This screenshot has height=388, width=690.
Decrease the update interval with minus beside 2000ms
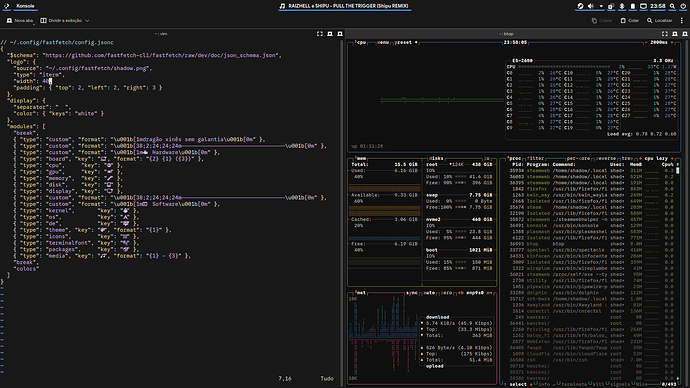(x=646, y=43)
